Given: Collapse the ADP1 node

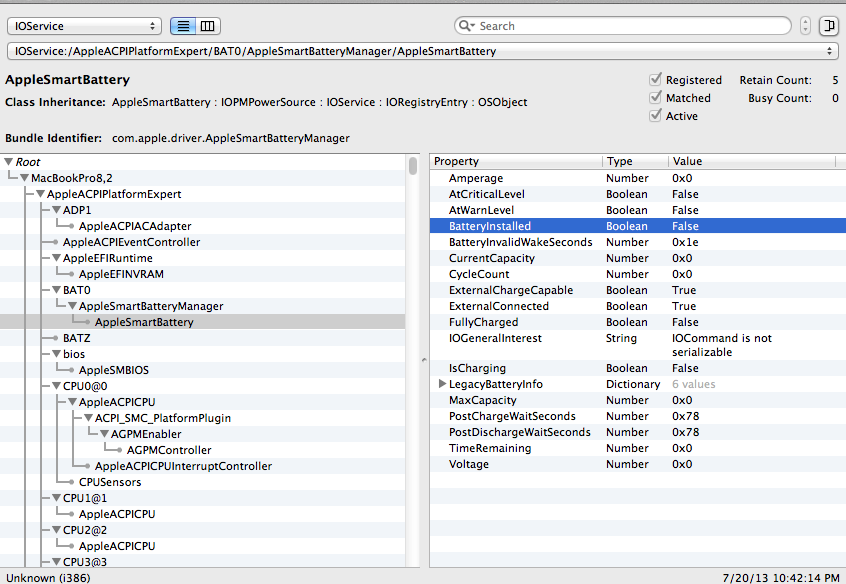Looking at the screenshot, I should 56,210.
